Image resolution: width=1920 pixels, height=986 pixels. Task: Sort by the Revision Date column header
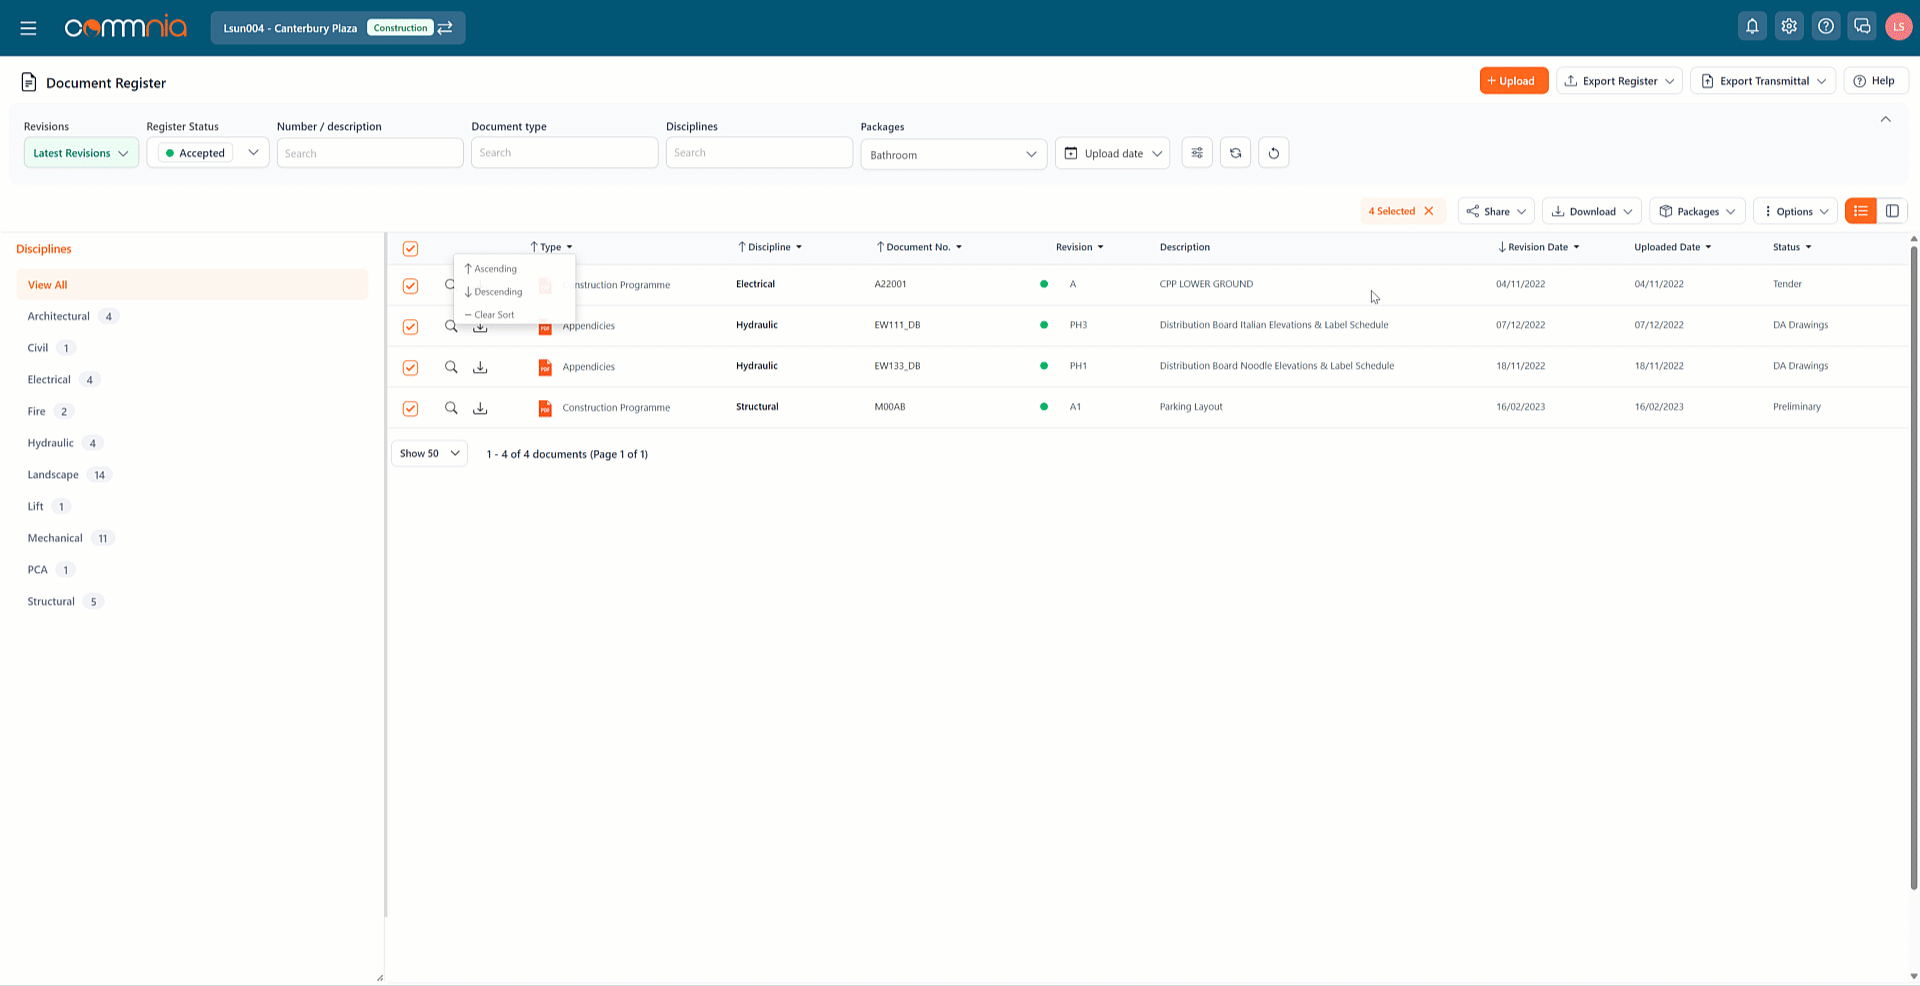click(1538, 247)
